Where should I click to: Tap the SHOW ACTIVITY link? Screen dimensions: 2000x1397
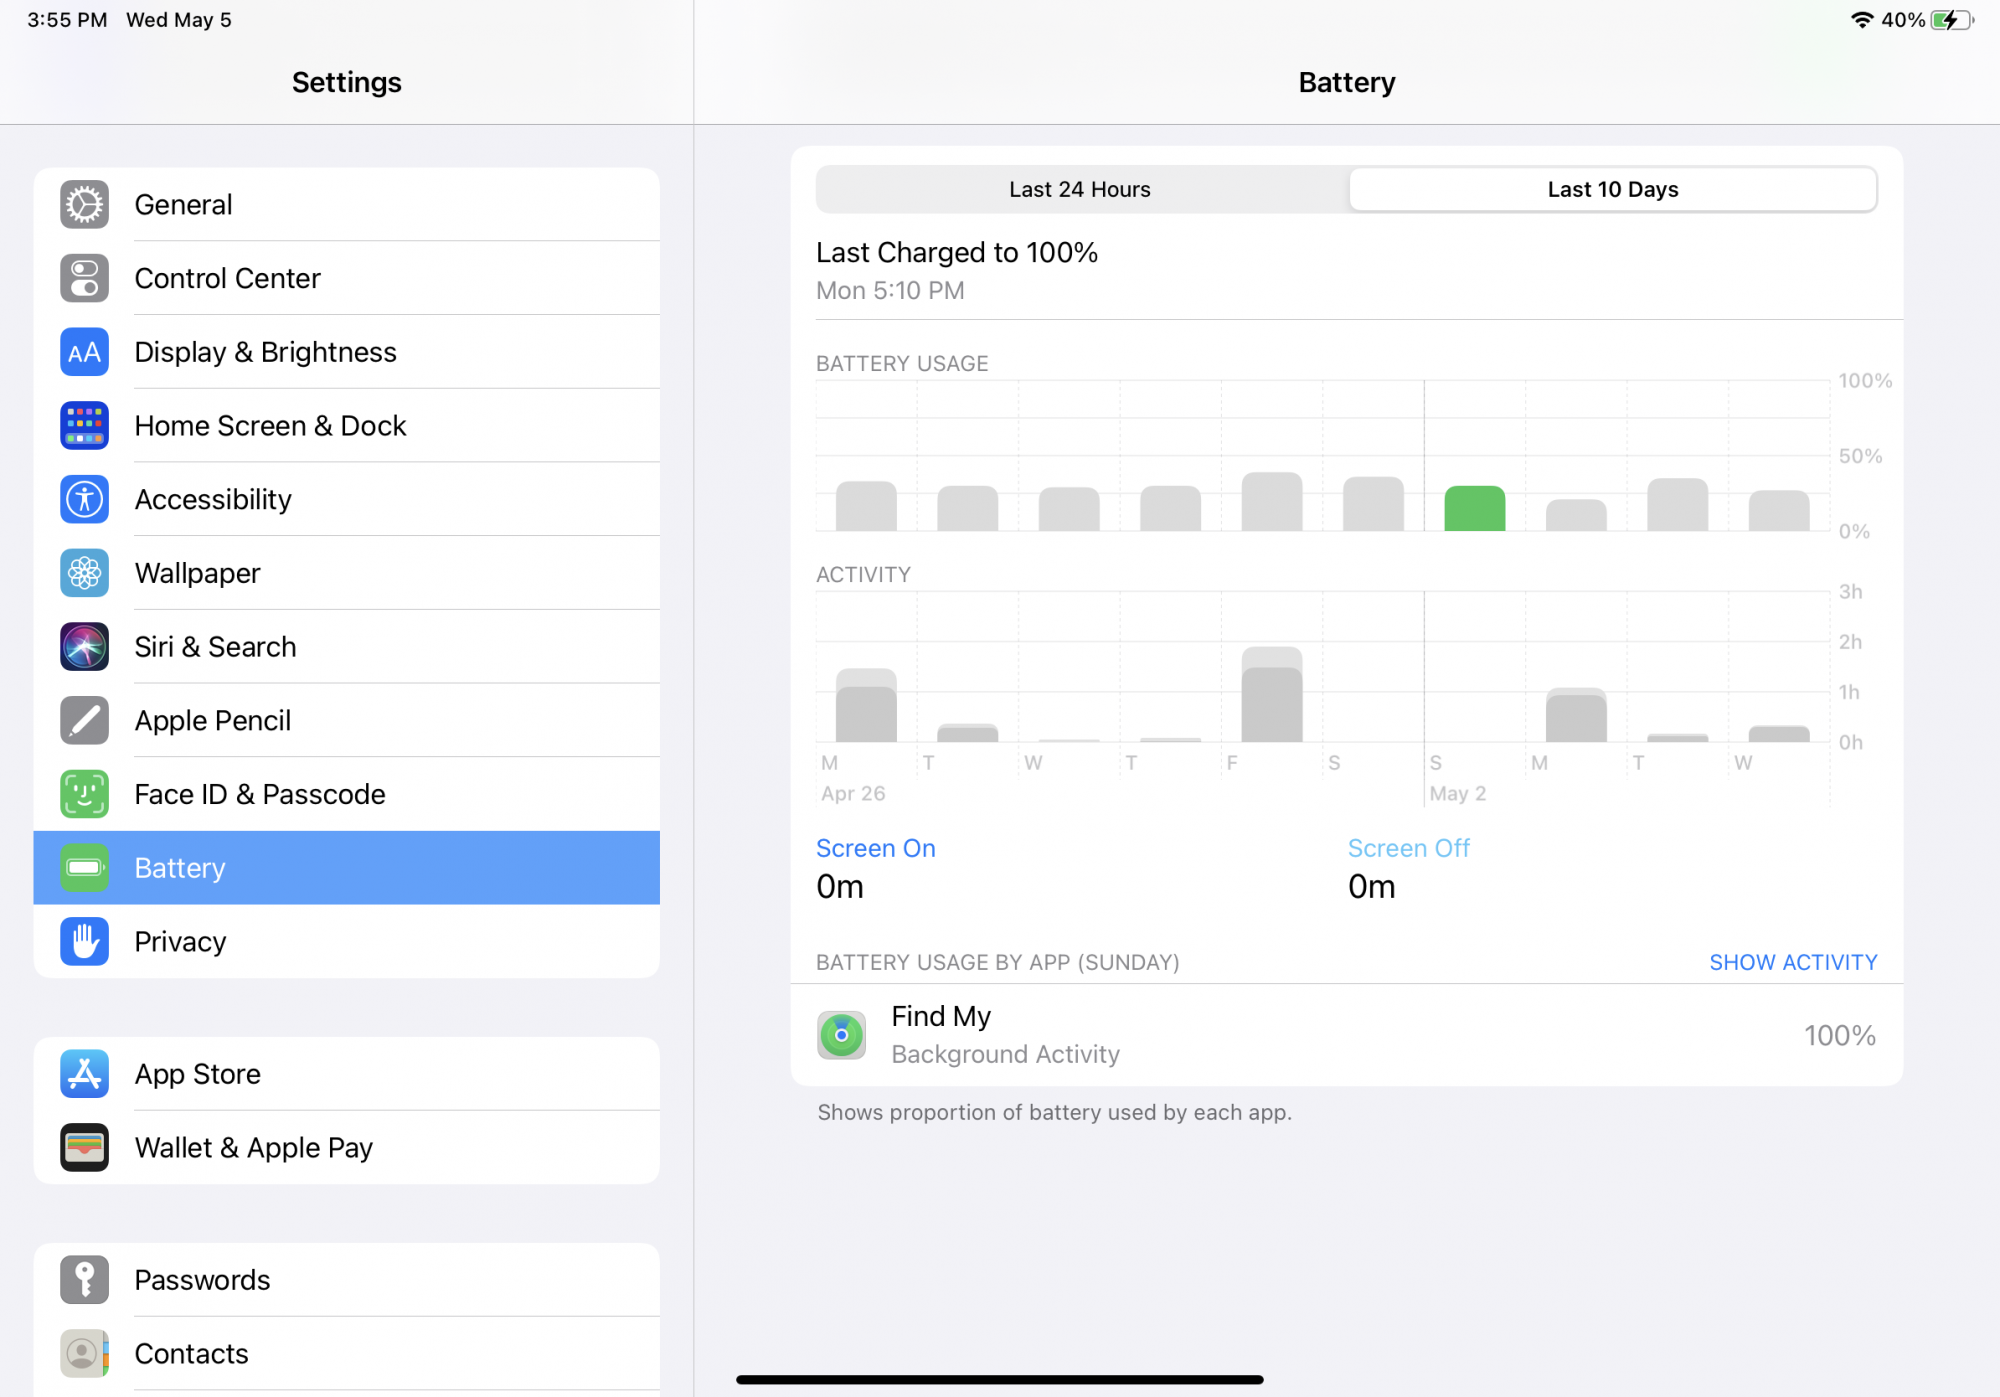click(x=1792, y=962)
